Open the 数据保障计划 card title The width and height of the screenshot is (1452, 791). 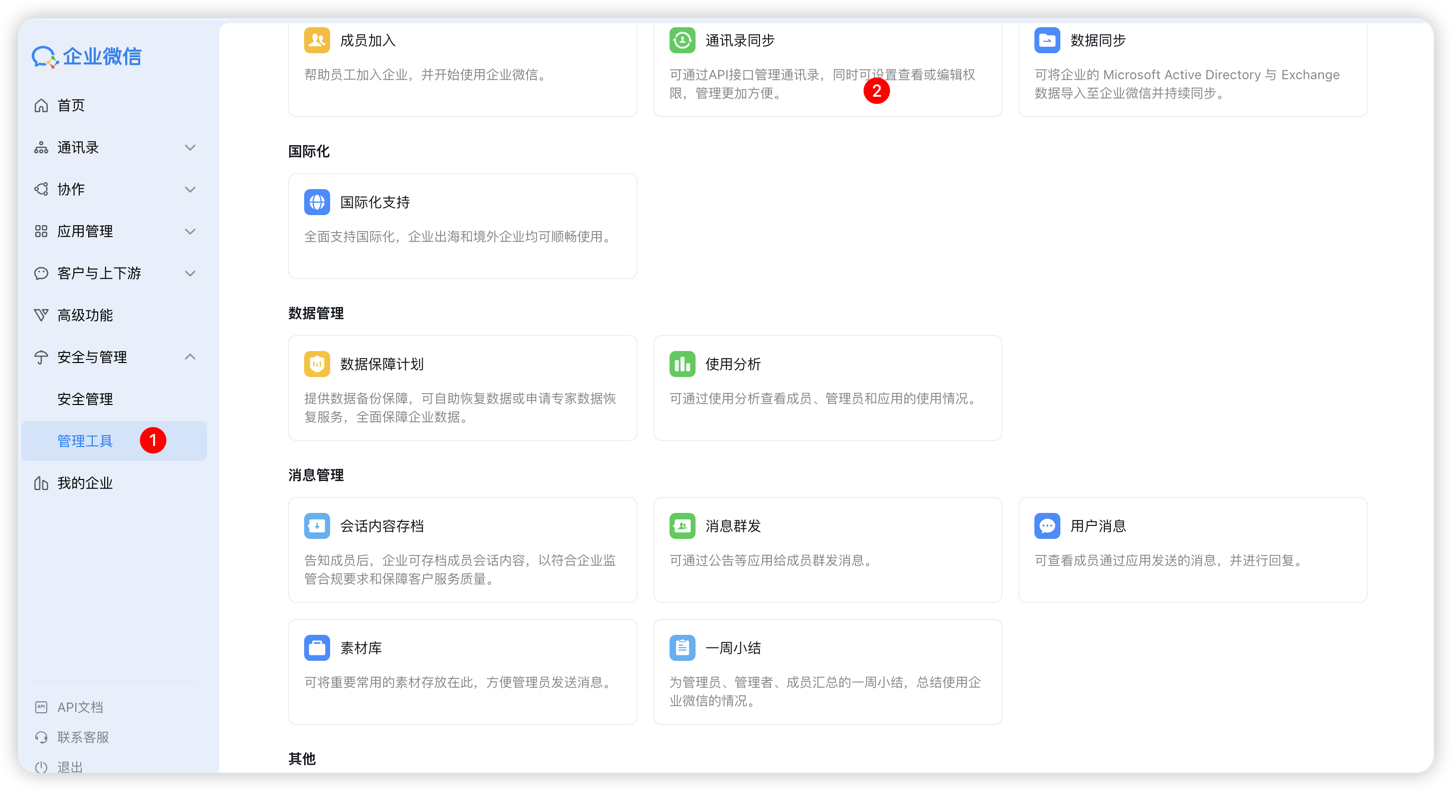tap(382, 364)
